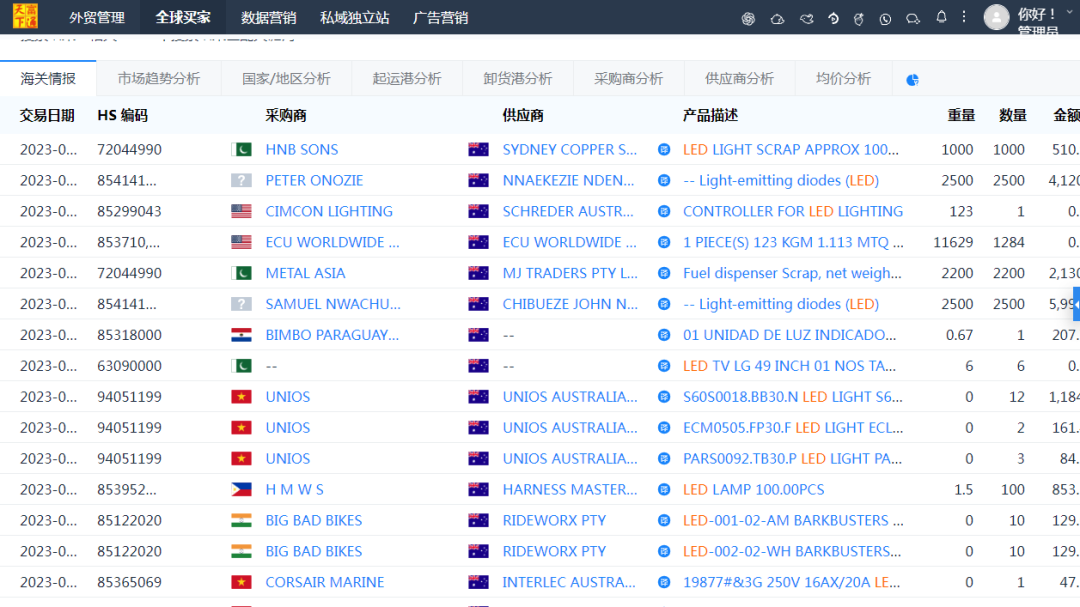Click the 重量 column header

click(961, 116)
